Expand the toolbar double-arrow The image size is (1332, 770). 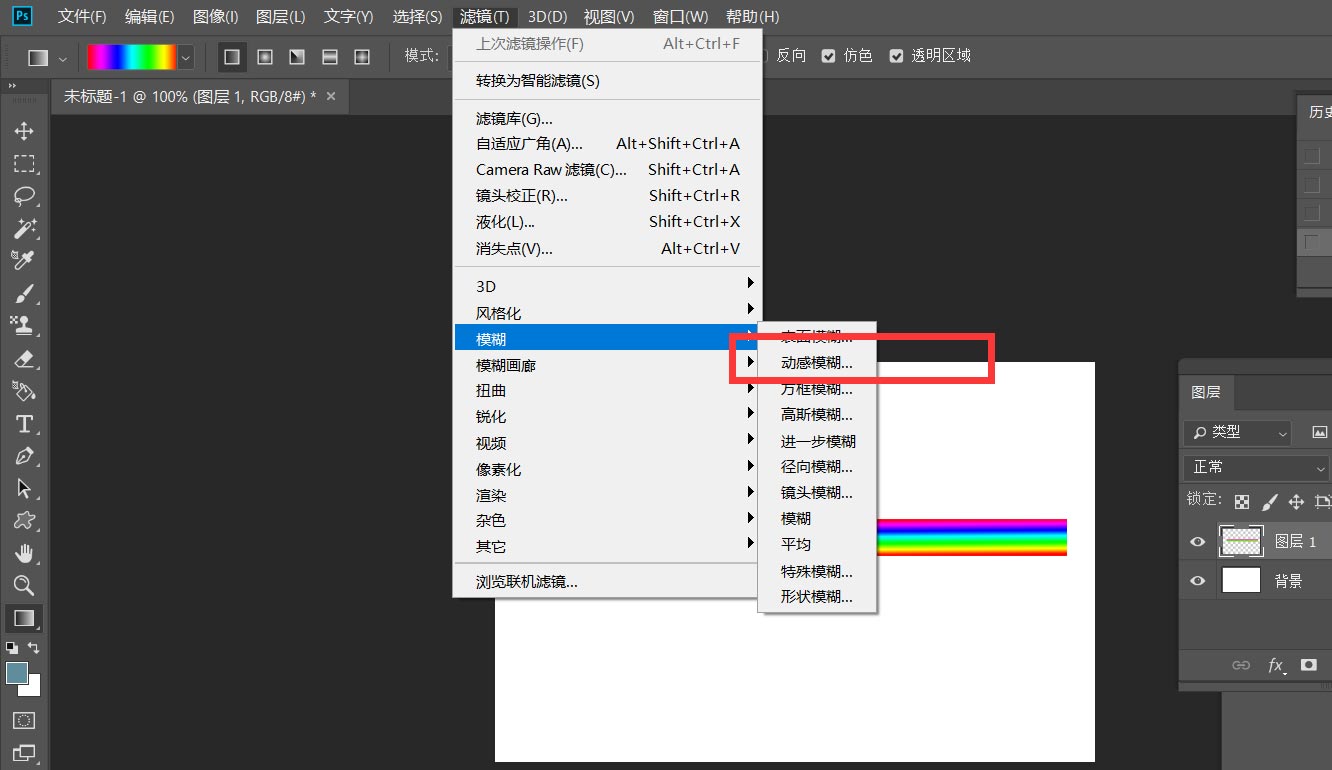tap(14, 87)
